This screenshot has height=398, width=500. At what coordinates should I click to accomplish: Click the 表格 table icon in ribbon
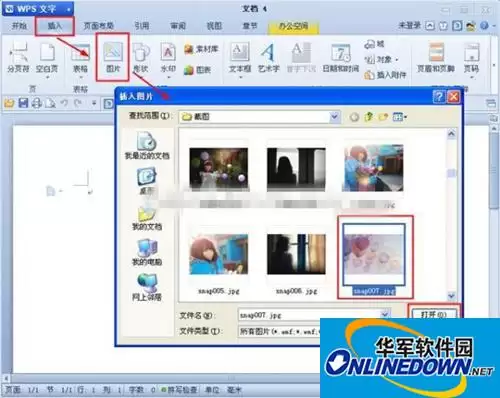coord(80,58)
